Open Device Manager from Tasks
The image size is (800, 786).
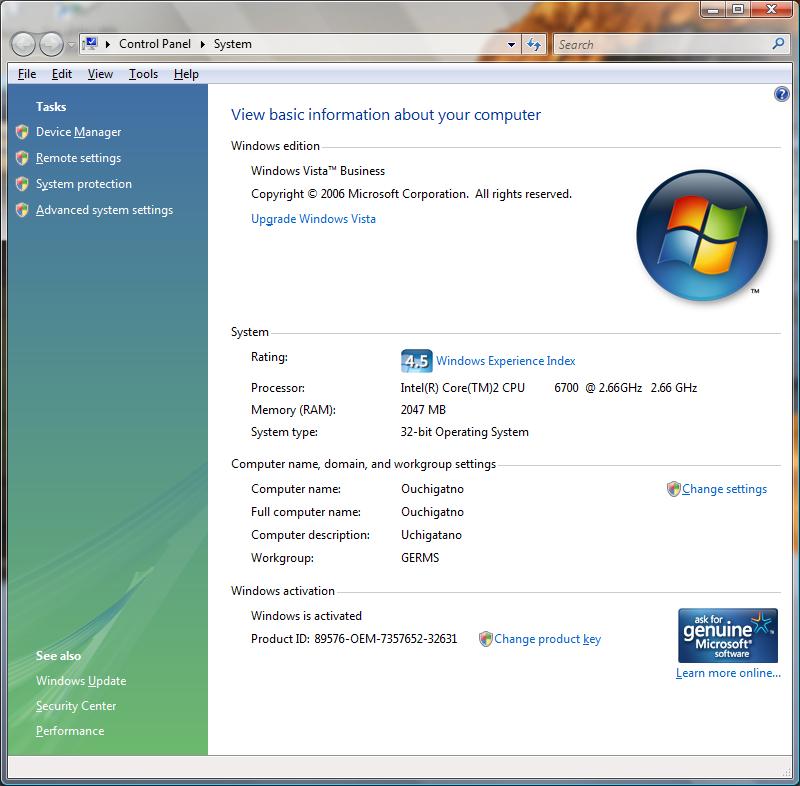79,132
